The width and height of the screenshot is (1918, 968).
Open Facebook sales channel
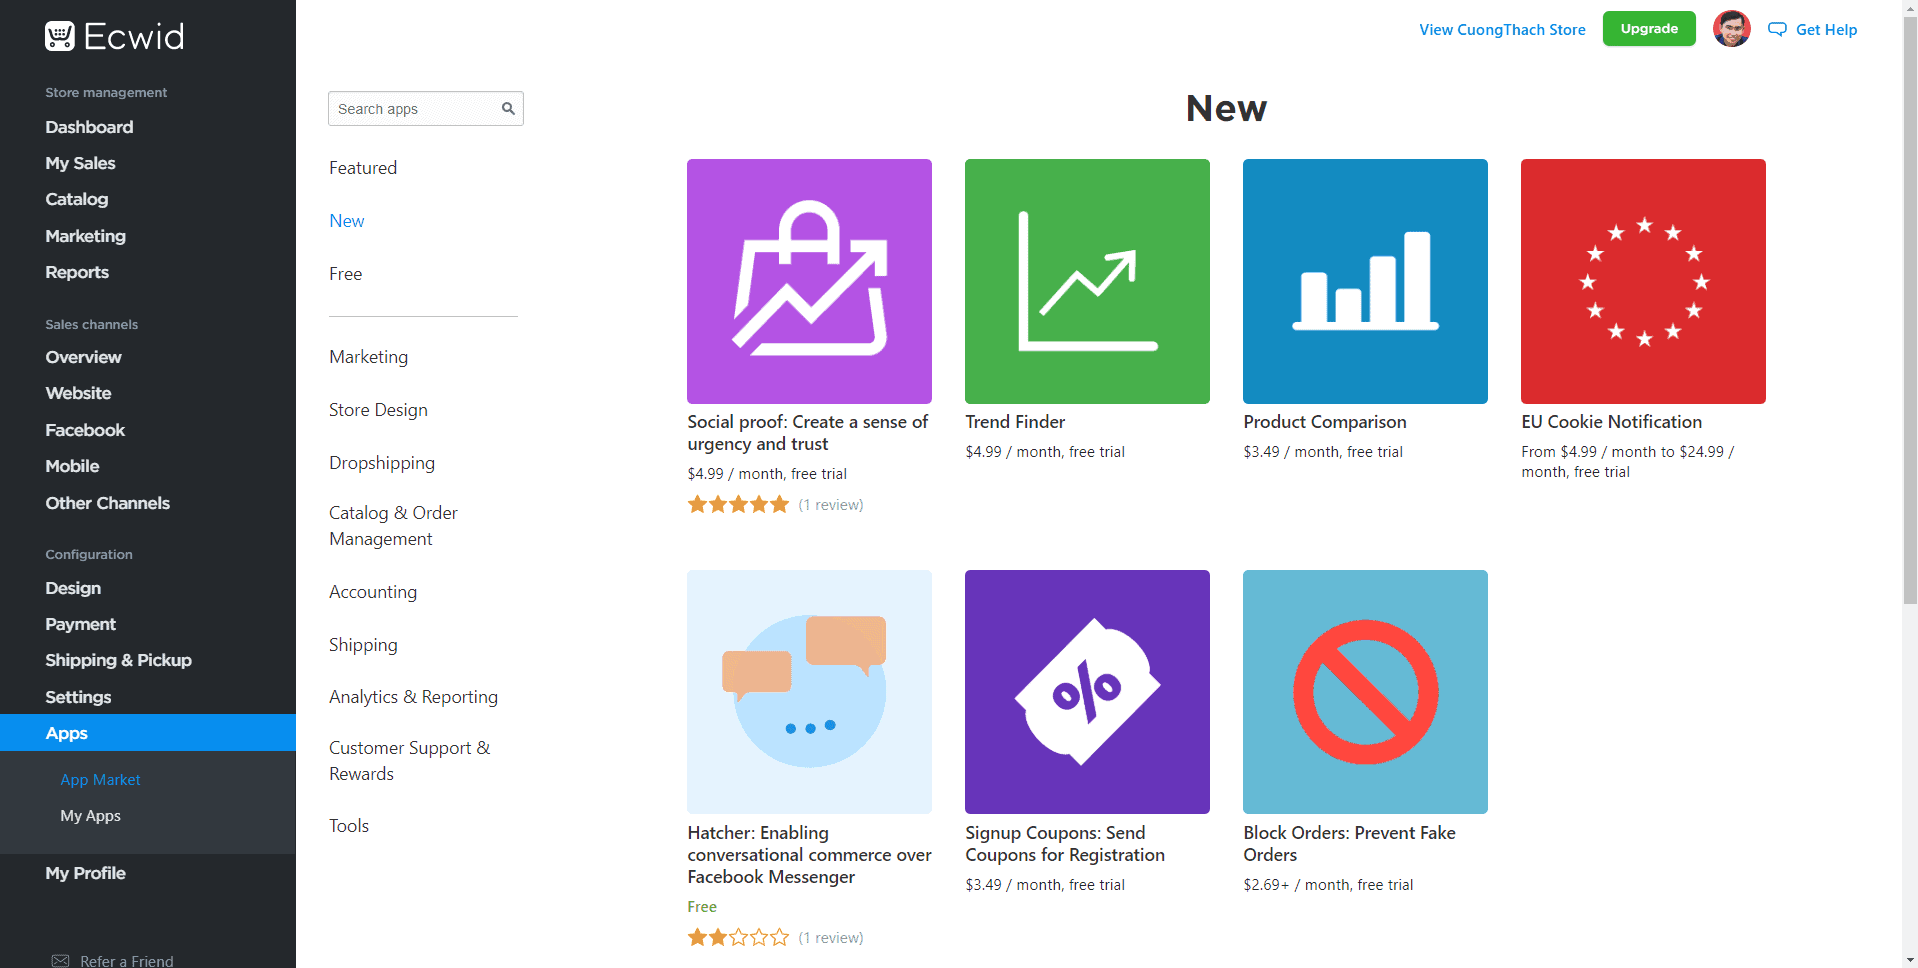85,430
